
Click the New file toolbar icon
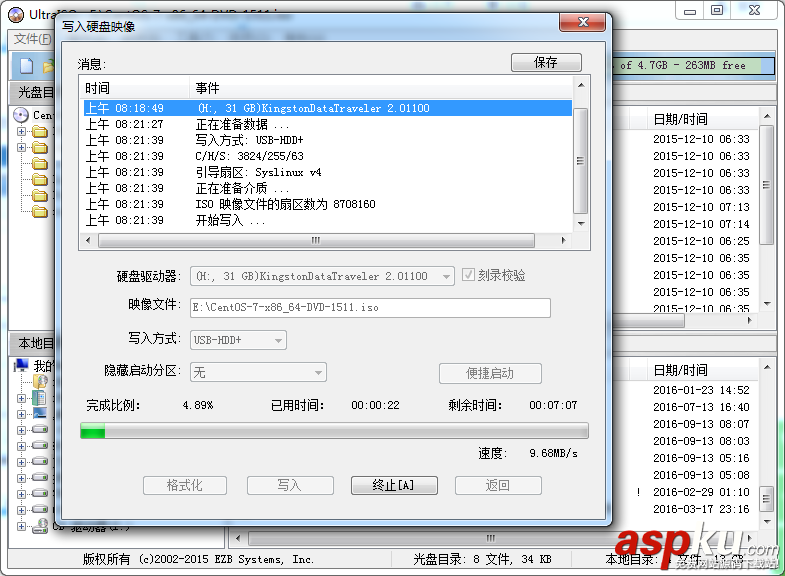pos(27,66)
